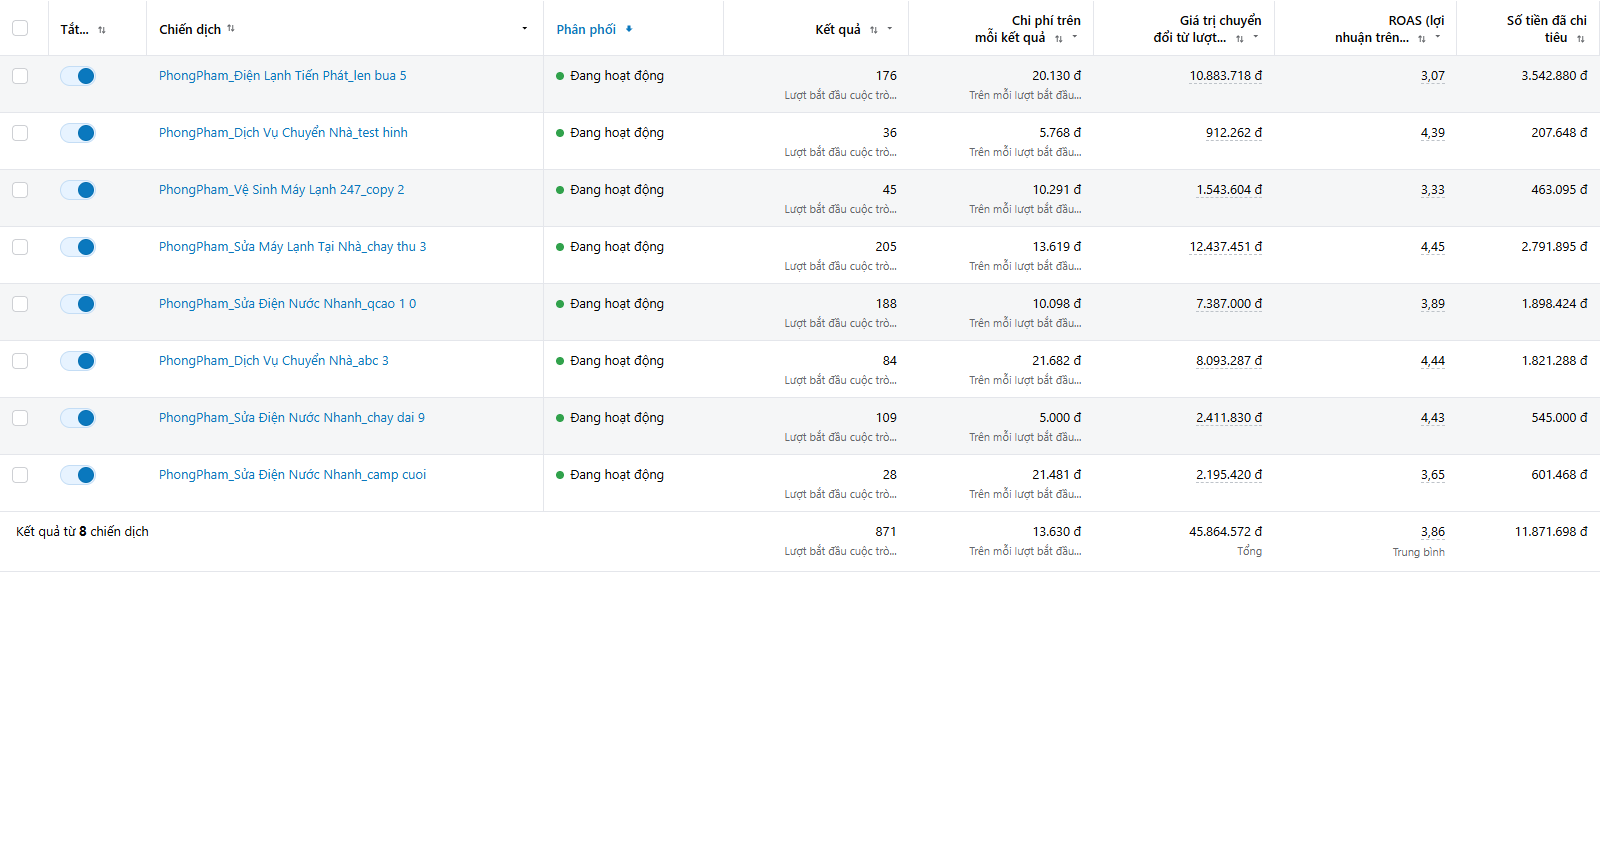Click conversion value 7.387.000 đ
Image resolution: width=1600 pixels, height=850 pixels.
click(1229, 304)
